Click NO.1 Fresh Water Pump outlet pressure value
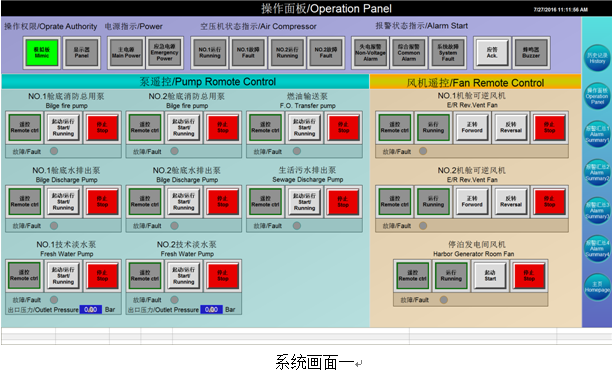 coord(91,309)
